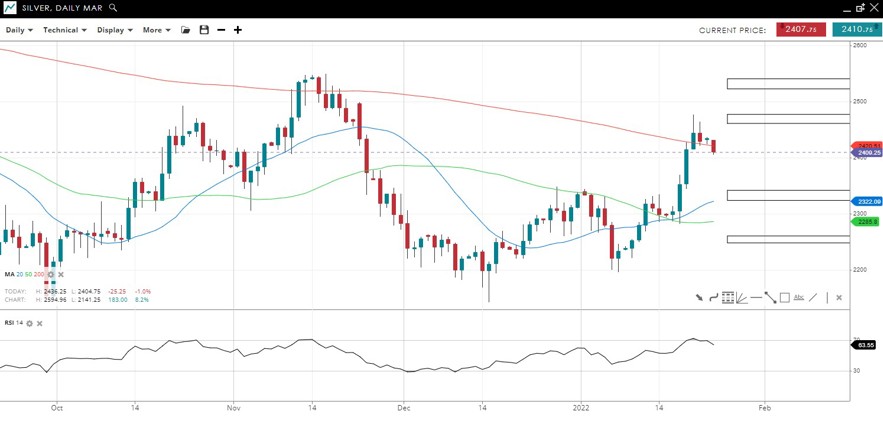Remove the MA indicator with its X
The width and height of the screenshot is (883, 421).
tap(61, 274)
